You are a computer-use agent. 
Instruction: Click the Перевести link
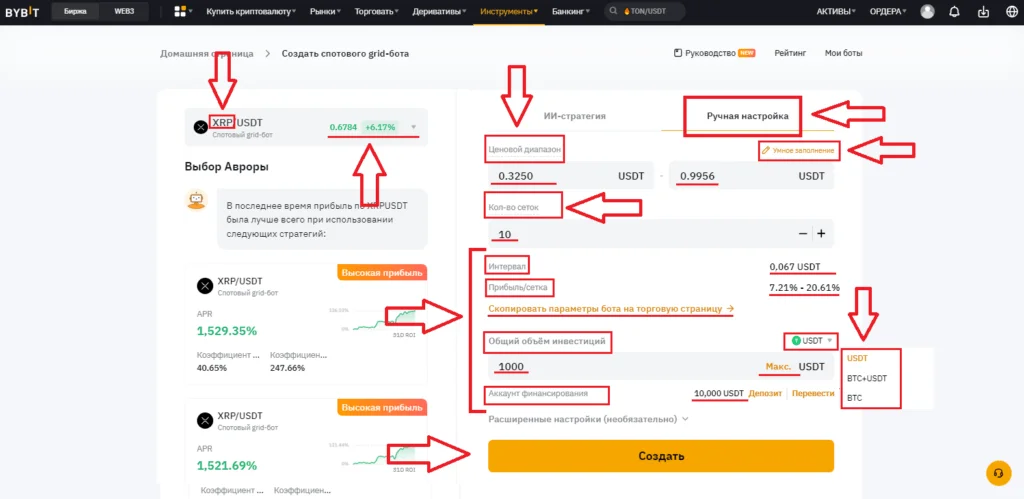pyautogui.click(x=813, y=393)
